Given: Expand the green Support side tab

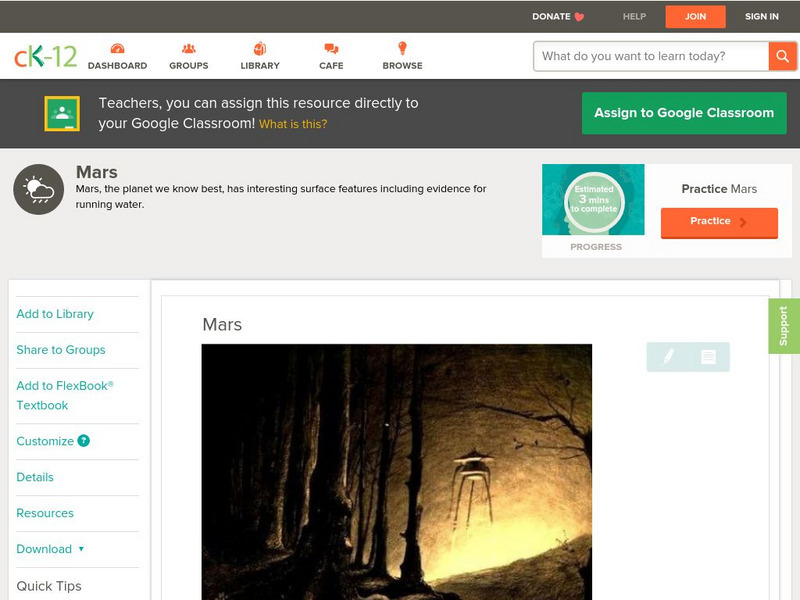Looking at the screenshot, I should 785,324.
